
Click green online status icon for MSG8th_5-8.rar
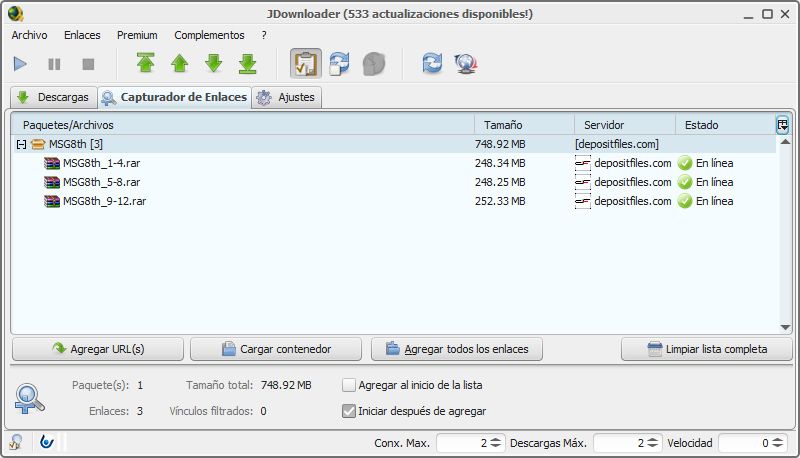[x=685, y=182]
